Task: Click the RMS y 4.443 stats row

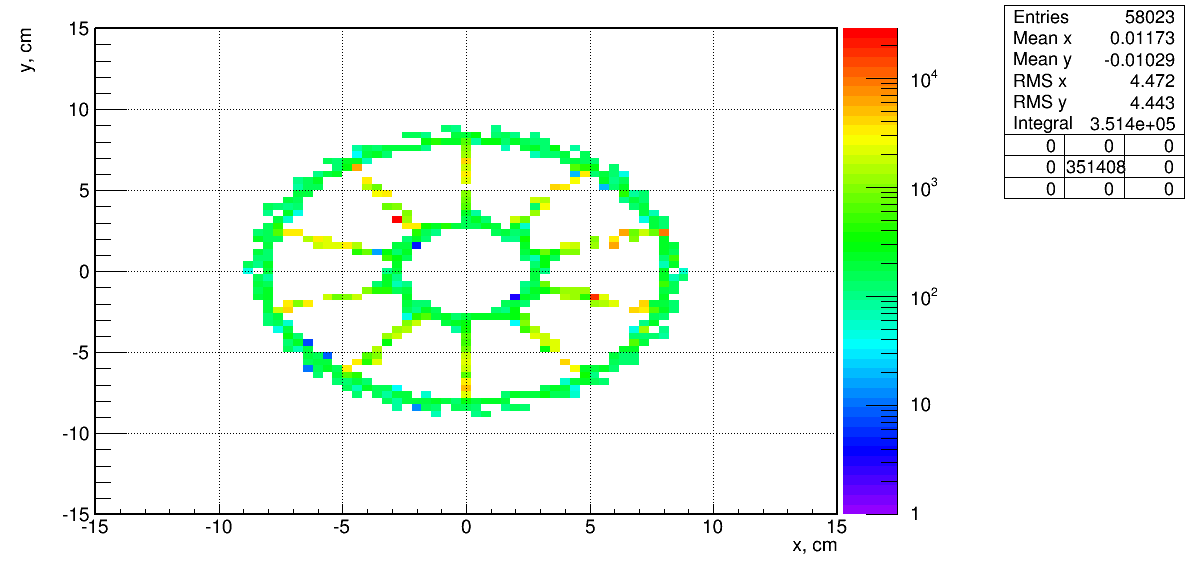Action: coord(1092,102)
